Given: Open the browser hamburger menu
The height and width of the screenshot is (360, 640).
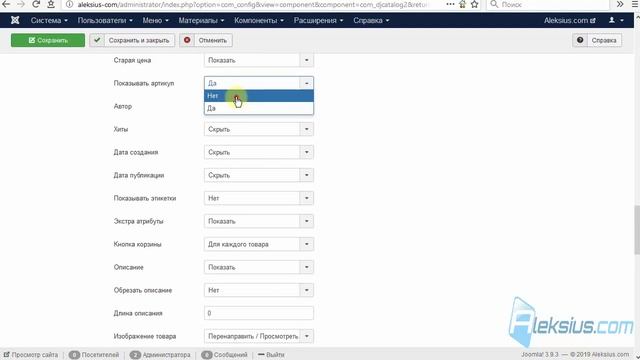Looking at the screenshot, I should 635,4.
